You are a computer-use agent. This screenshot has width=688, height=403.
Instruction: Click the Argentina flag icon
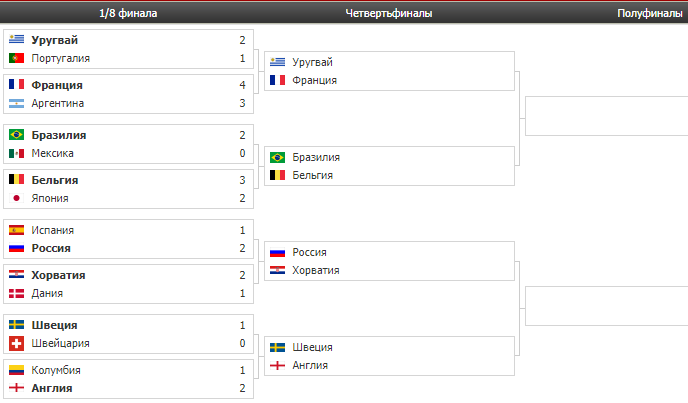click(17, 103)
